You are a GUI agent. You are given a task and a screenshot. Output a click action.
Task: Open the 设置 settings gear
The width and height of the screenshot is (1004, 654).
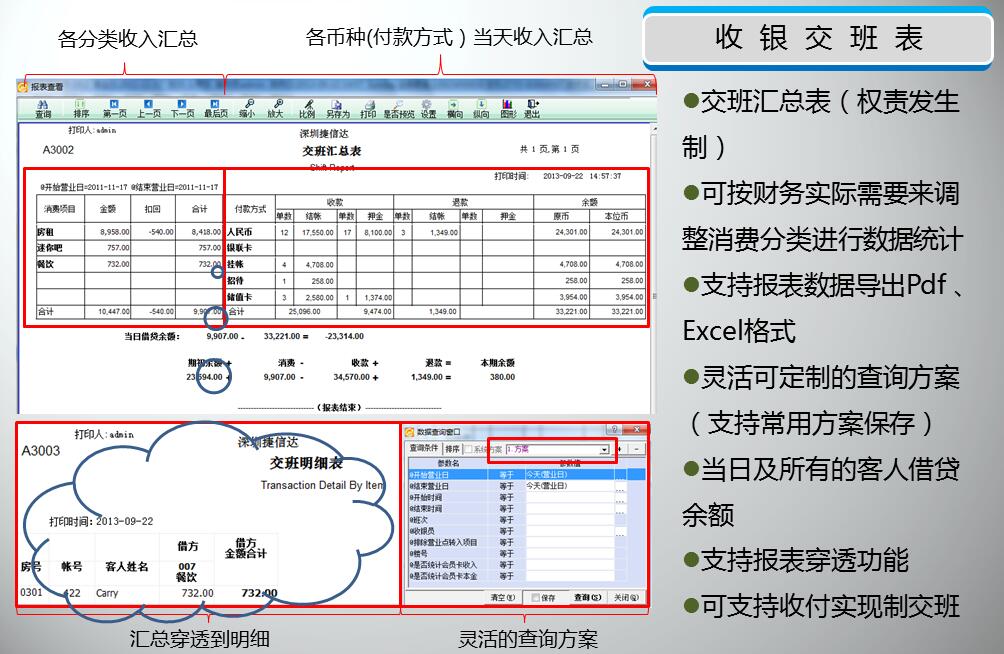pos(428,108)
